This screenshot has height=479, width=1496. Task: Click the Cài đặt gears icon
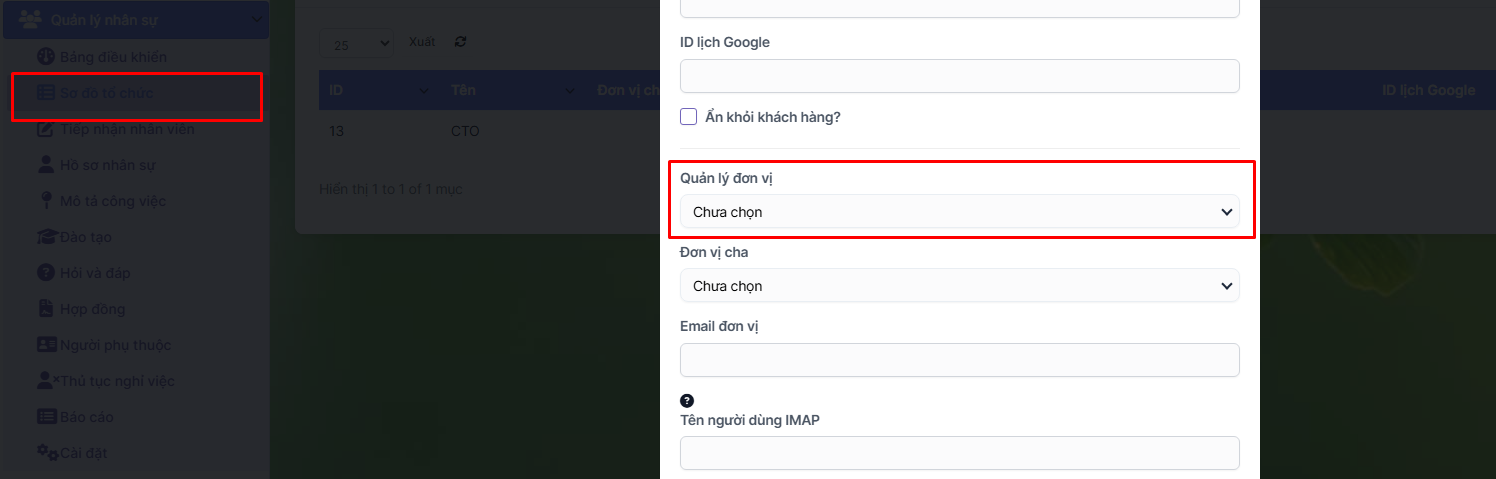[x=47, y=453]
